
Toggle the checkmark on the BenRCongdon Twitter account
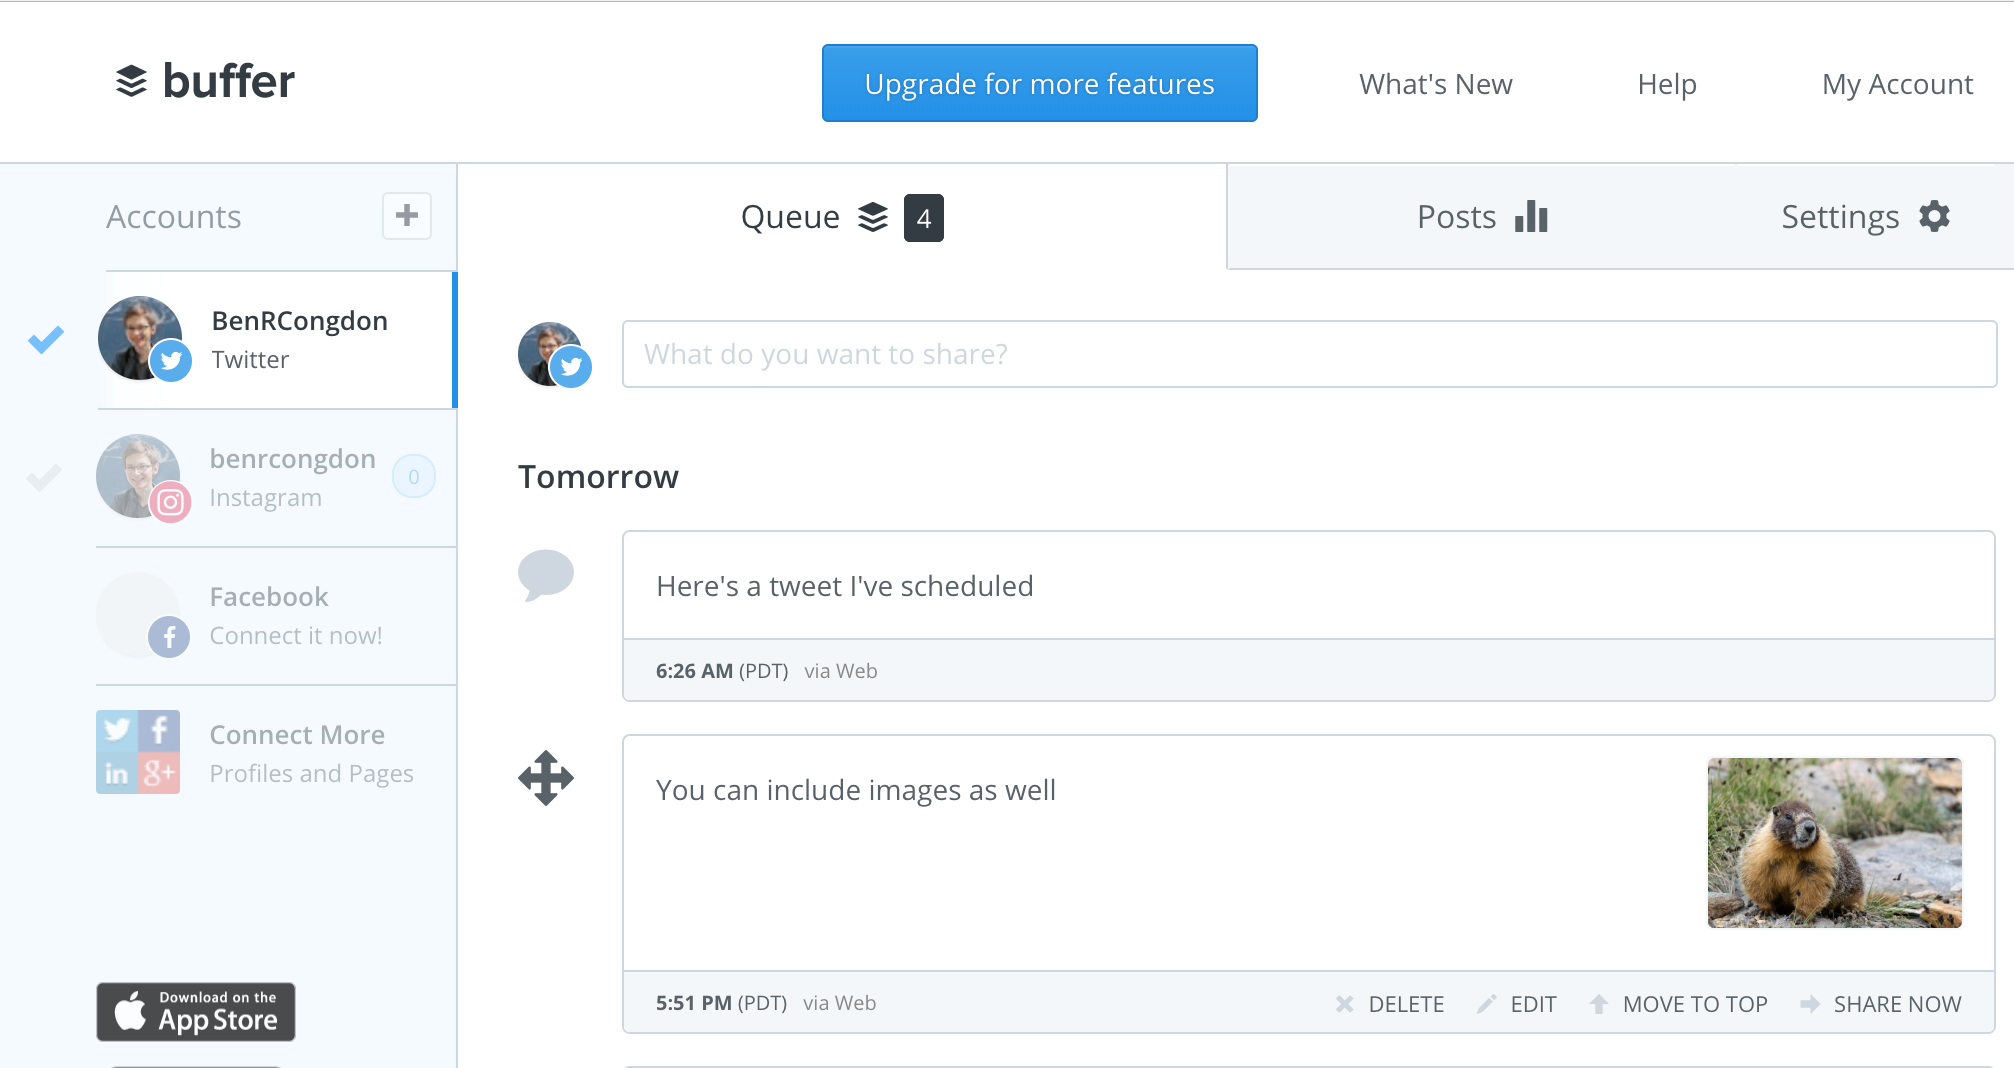tap(44, 340)
